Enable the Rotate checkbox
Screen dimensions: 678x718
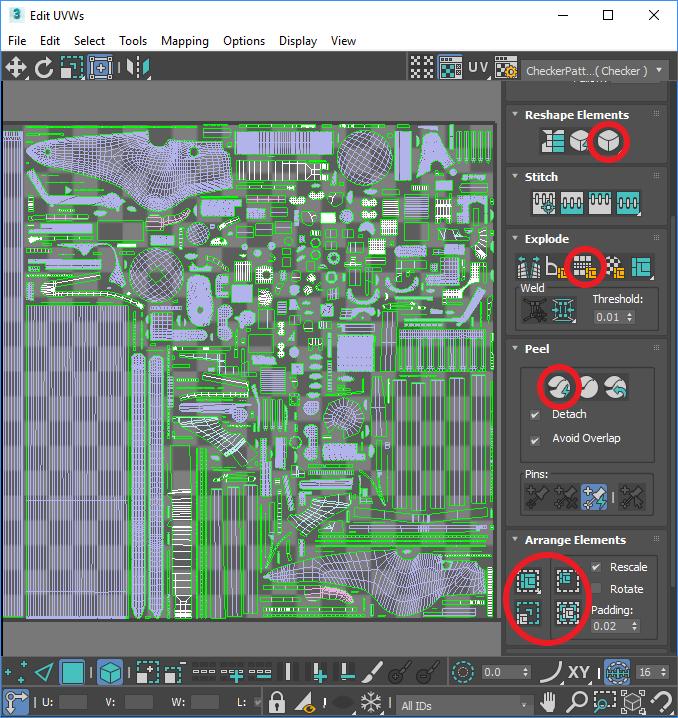click(x=596, y=588)
